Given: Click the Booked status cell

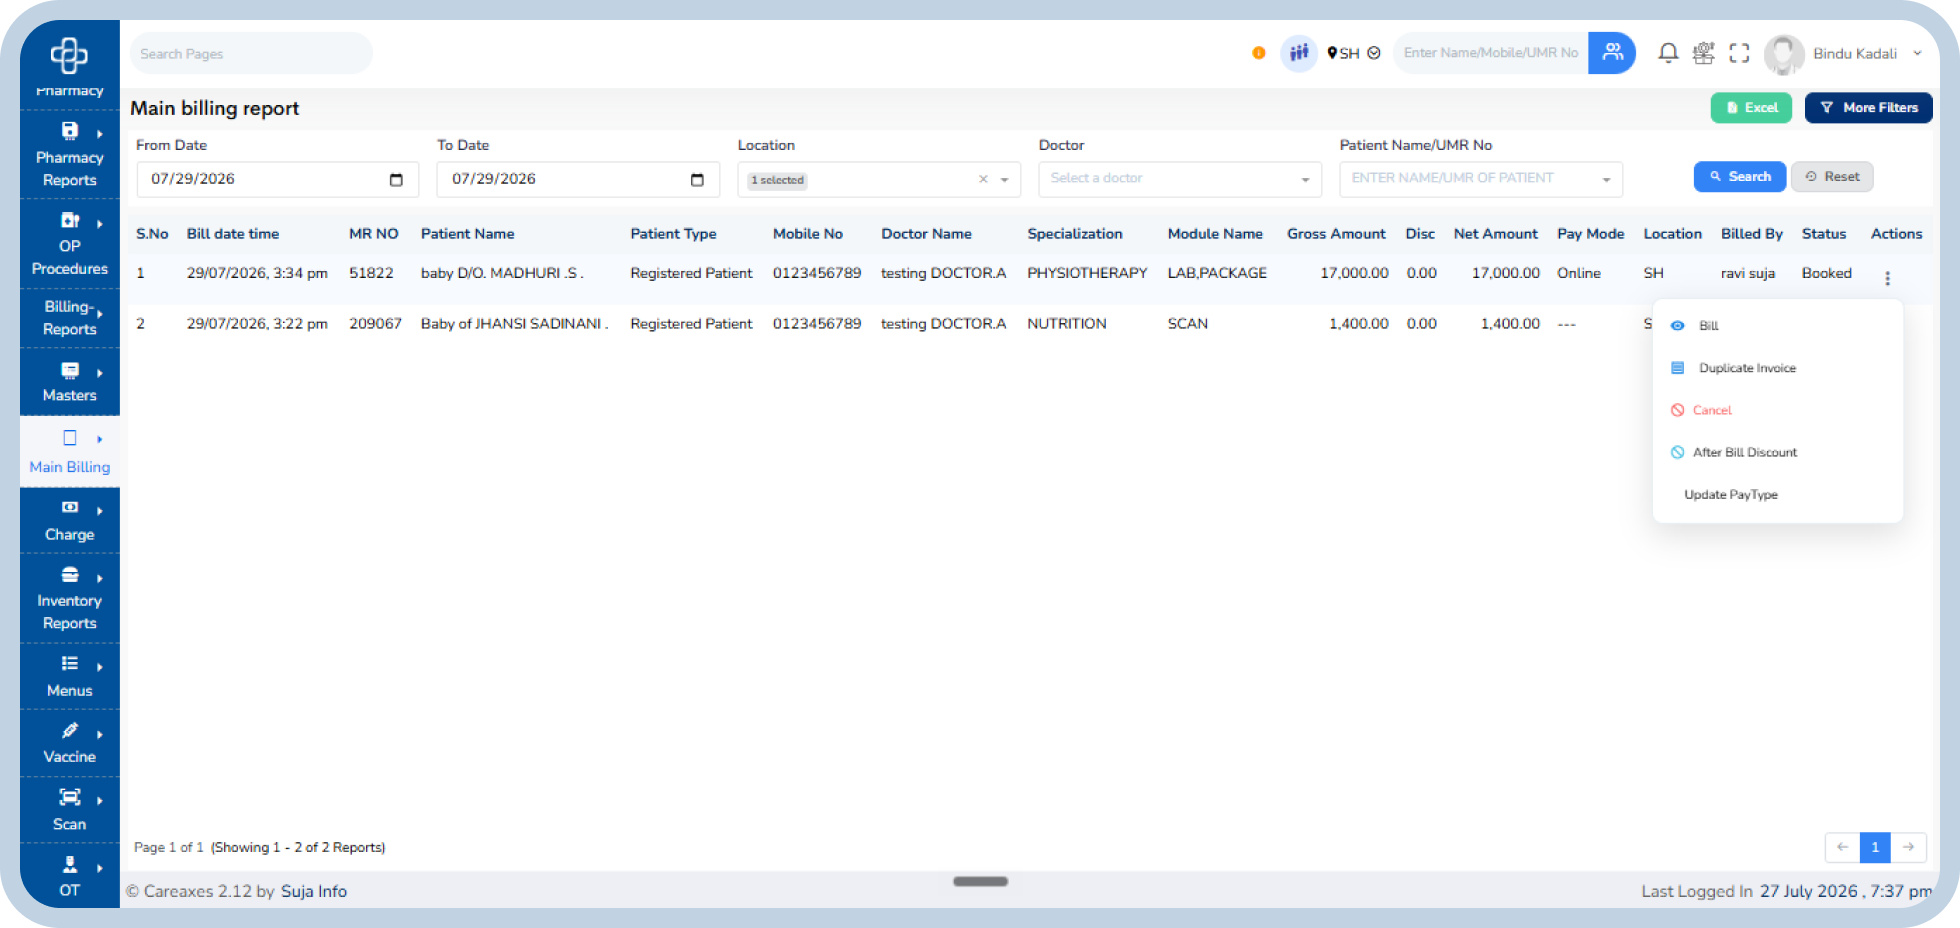Looking at the screenshot, I should [1827, 273].
